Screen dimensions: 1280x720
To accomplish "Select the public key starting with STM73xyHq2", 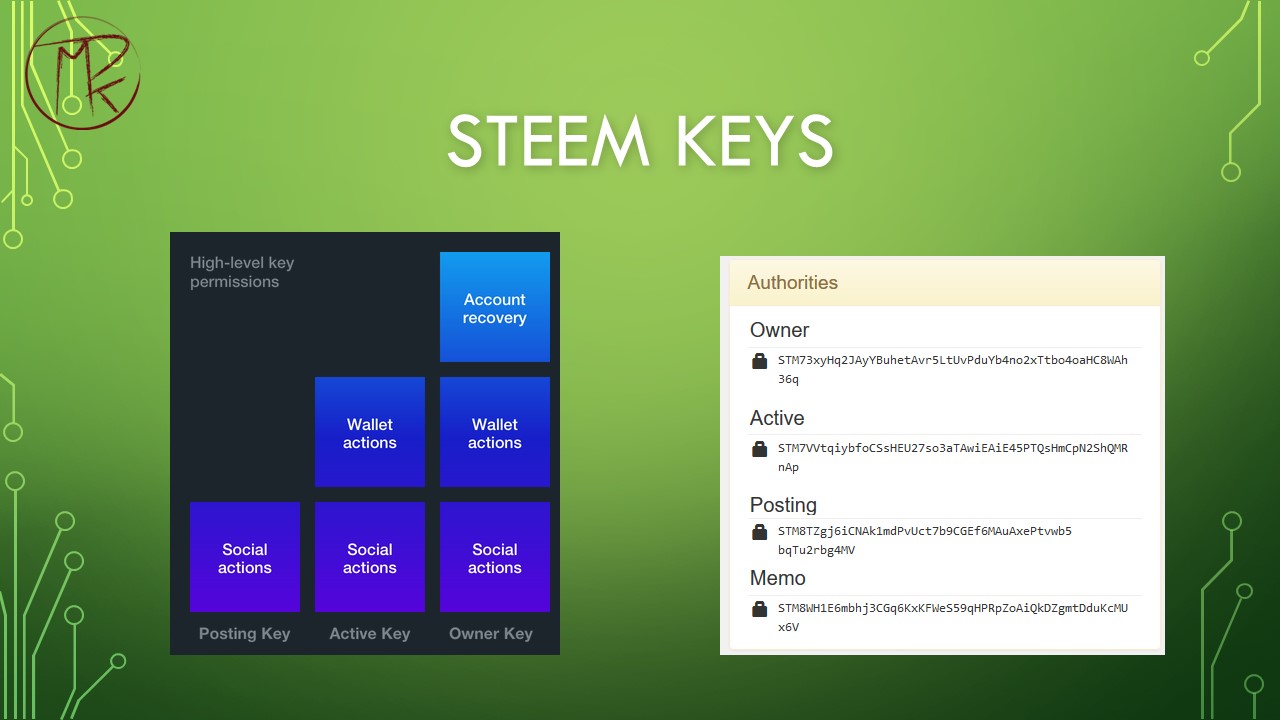I will (x=953, y=370).
